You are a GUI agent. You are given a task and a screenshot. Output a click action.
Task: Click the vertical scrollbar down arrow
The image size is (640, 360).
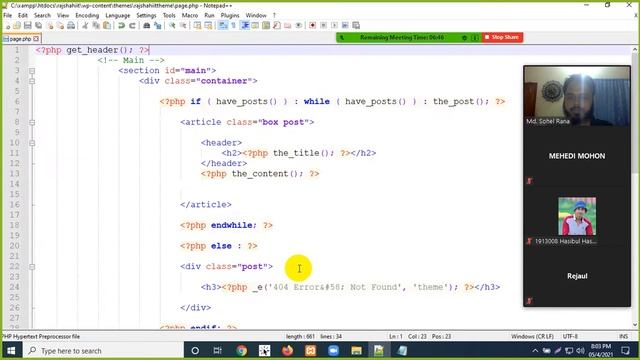coord(635,325)
